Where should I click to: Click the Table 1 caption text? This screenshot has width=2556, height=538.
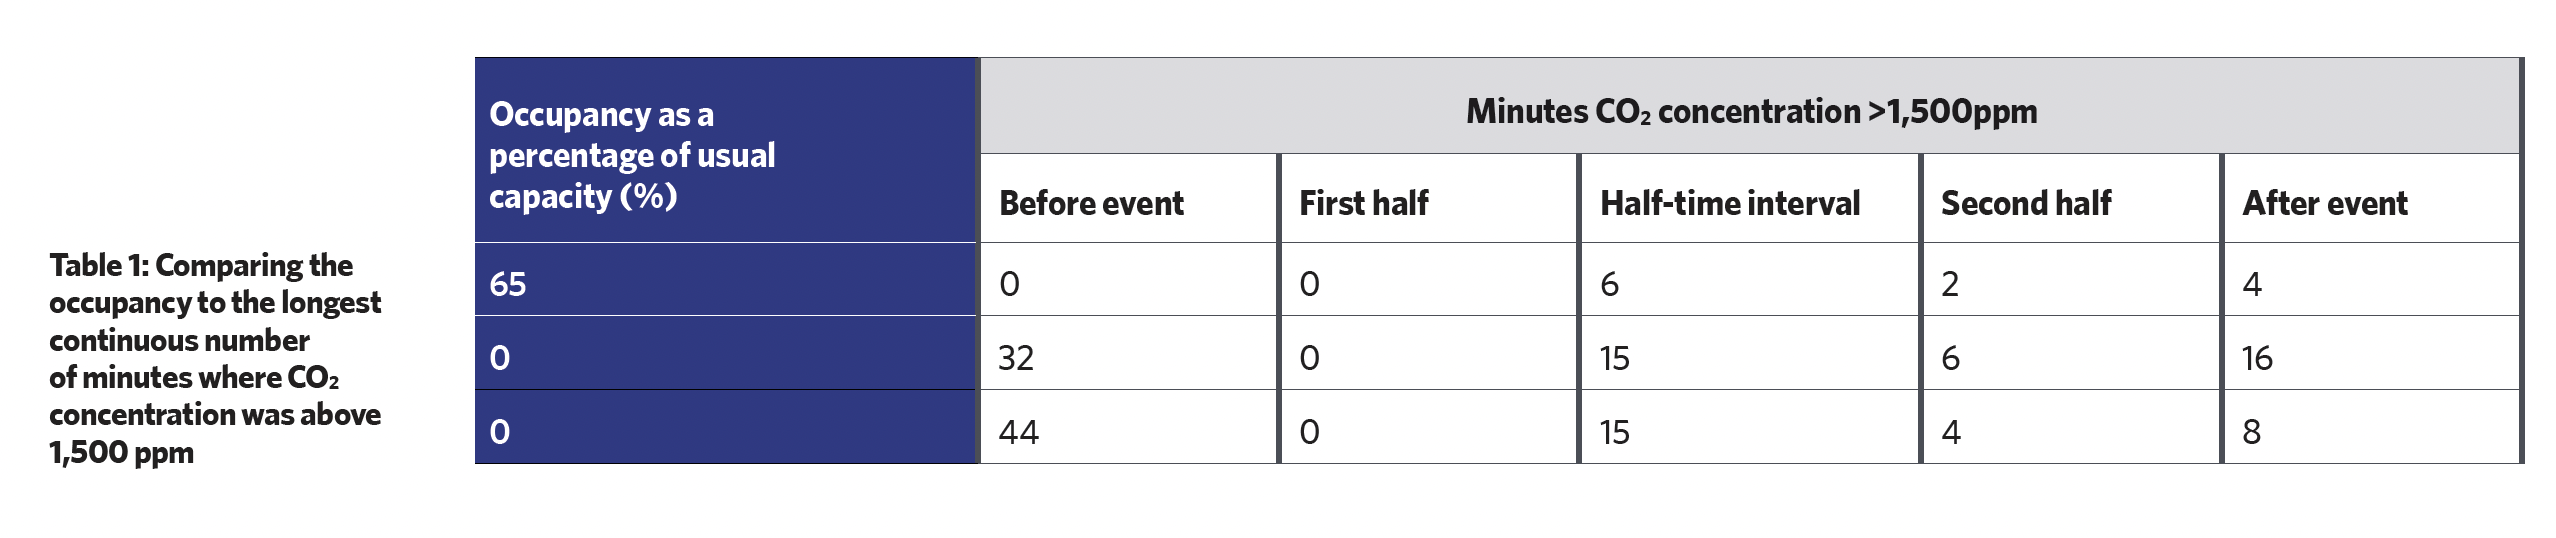[x=215, y=358]
